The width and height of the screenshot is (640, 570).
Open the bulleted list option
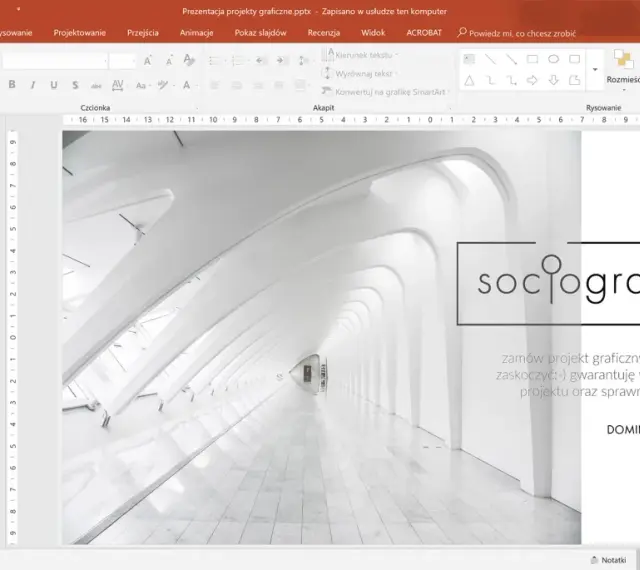click(215, 61)
